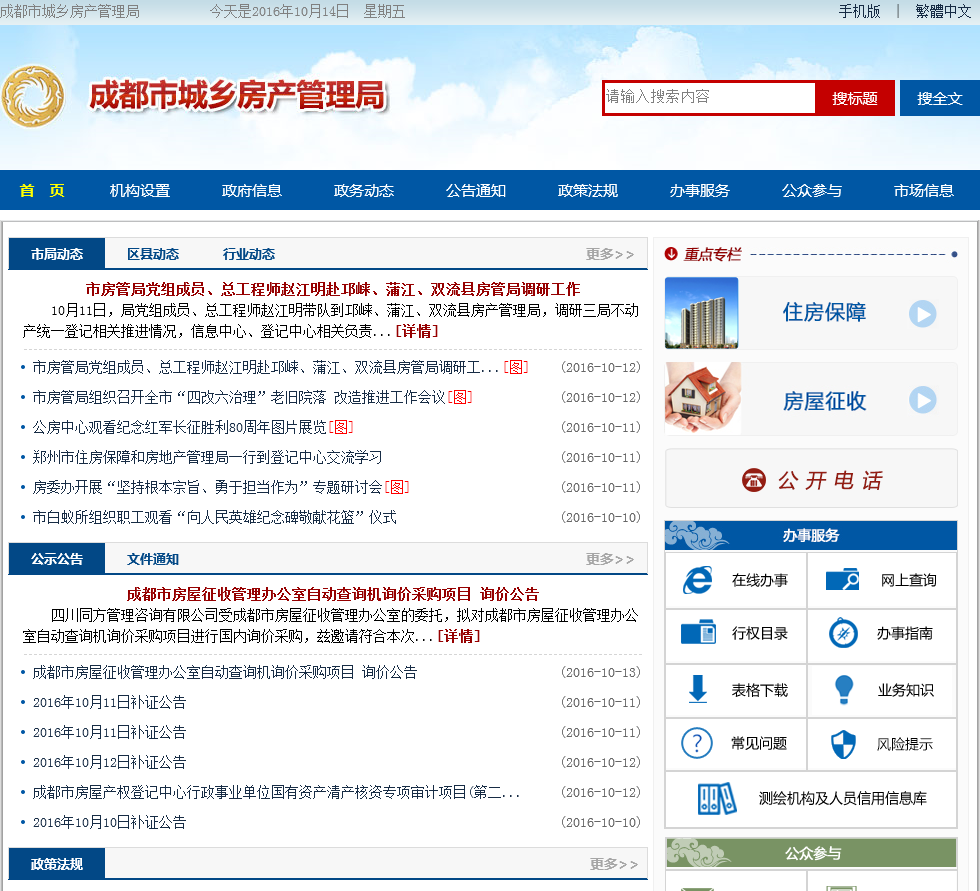Expand 更多 in 市局动态 section
The image size is (980, 891).
point(610,254)
